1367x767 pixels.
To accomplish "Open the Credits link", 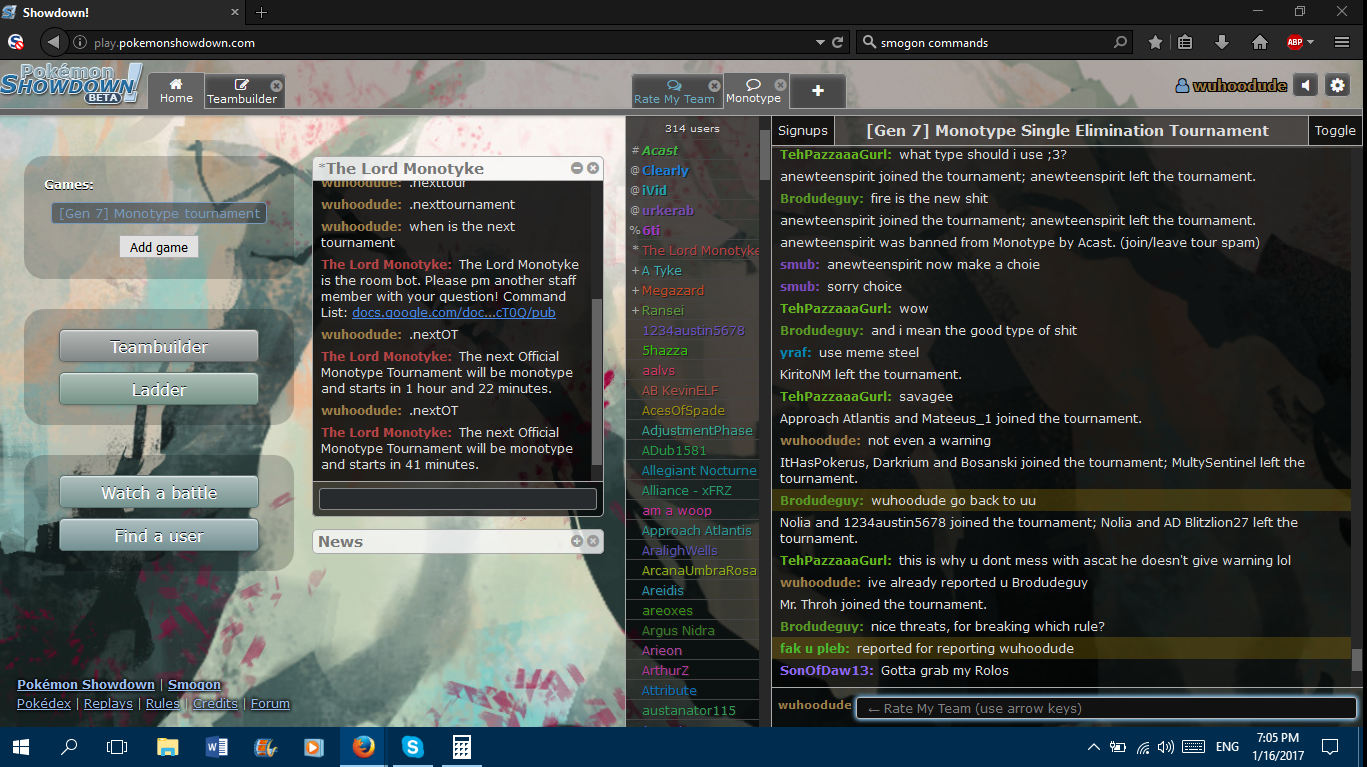I will 215,704.
